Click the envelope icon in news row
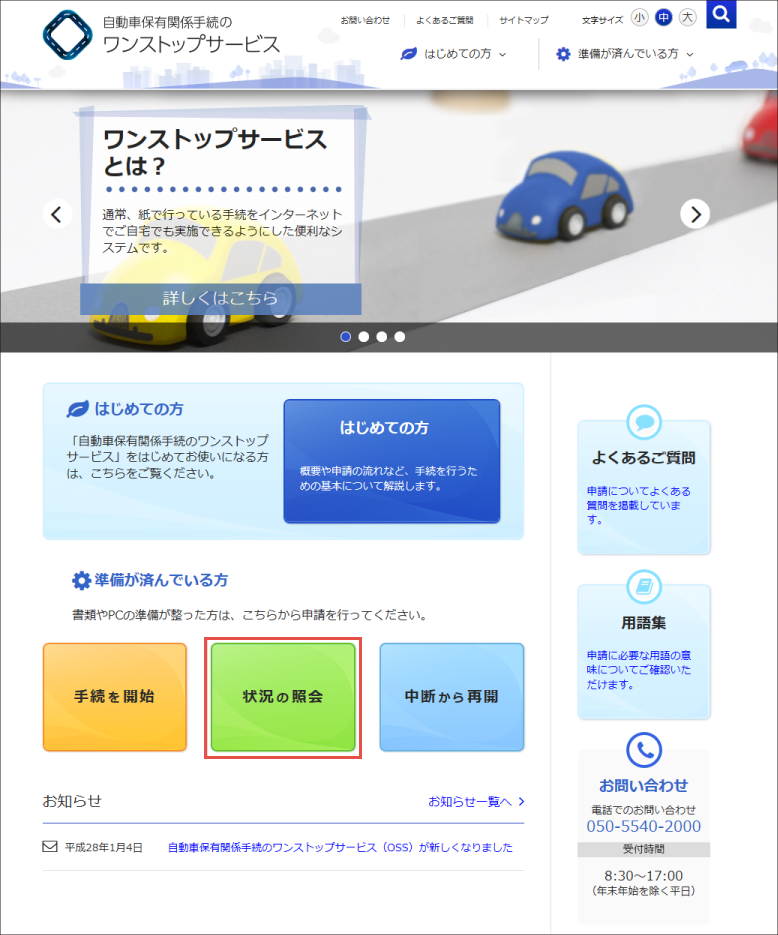 [x=50, y=847]
